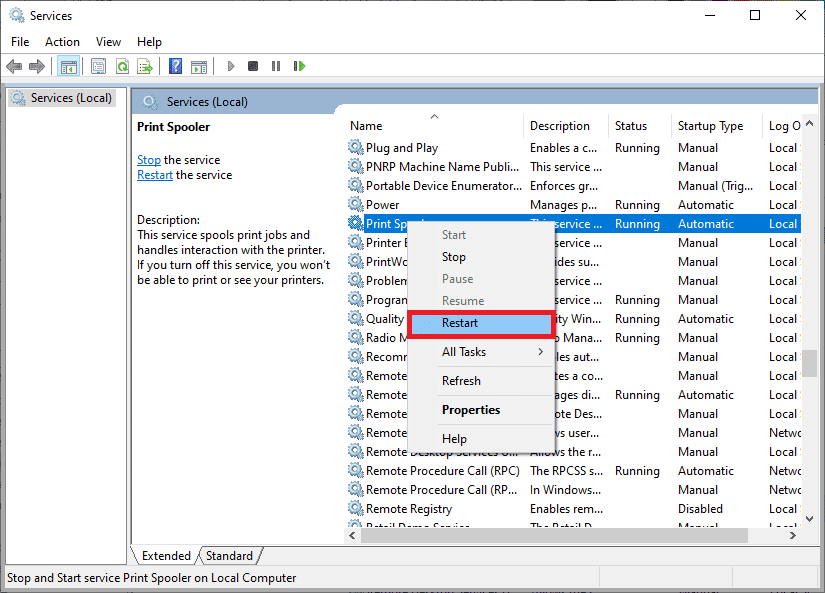The image size is (825, 593).
Task: Sort by the Startup Type column header
Action: 710,126
